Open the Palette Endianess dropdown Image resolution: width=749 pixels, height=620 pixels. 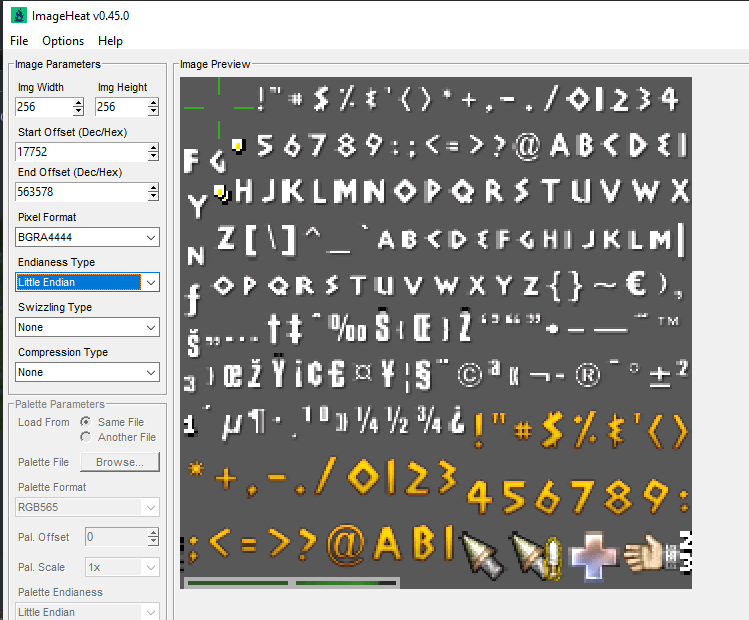(x=87, y=612)
